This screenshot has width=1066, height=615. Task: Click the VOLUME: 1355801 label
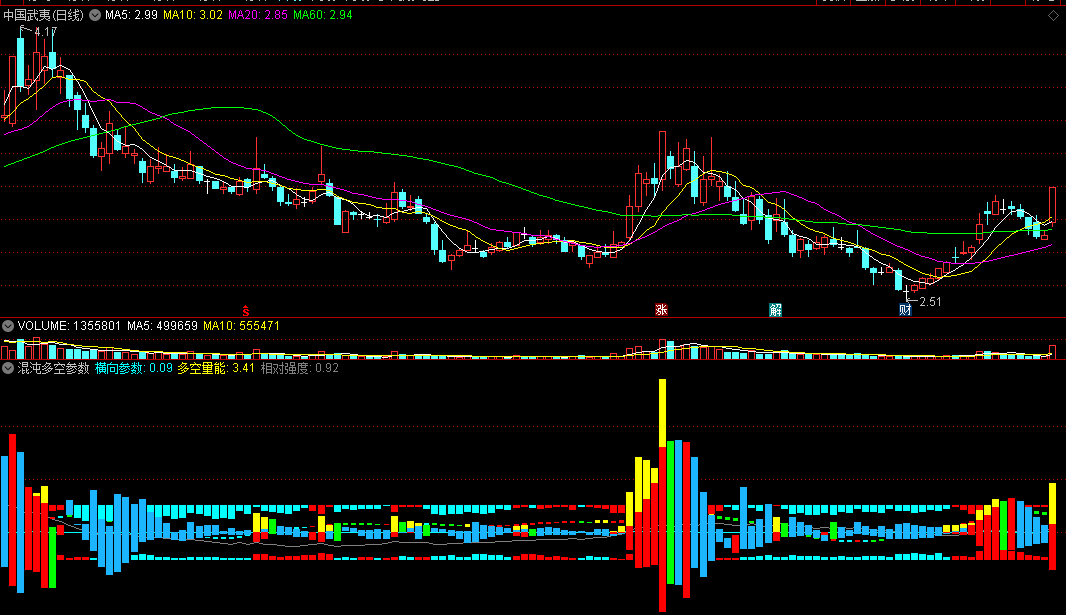[69, 326]
